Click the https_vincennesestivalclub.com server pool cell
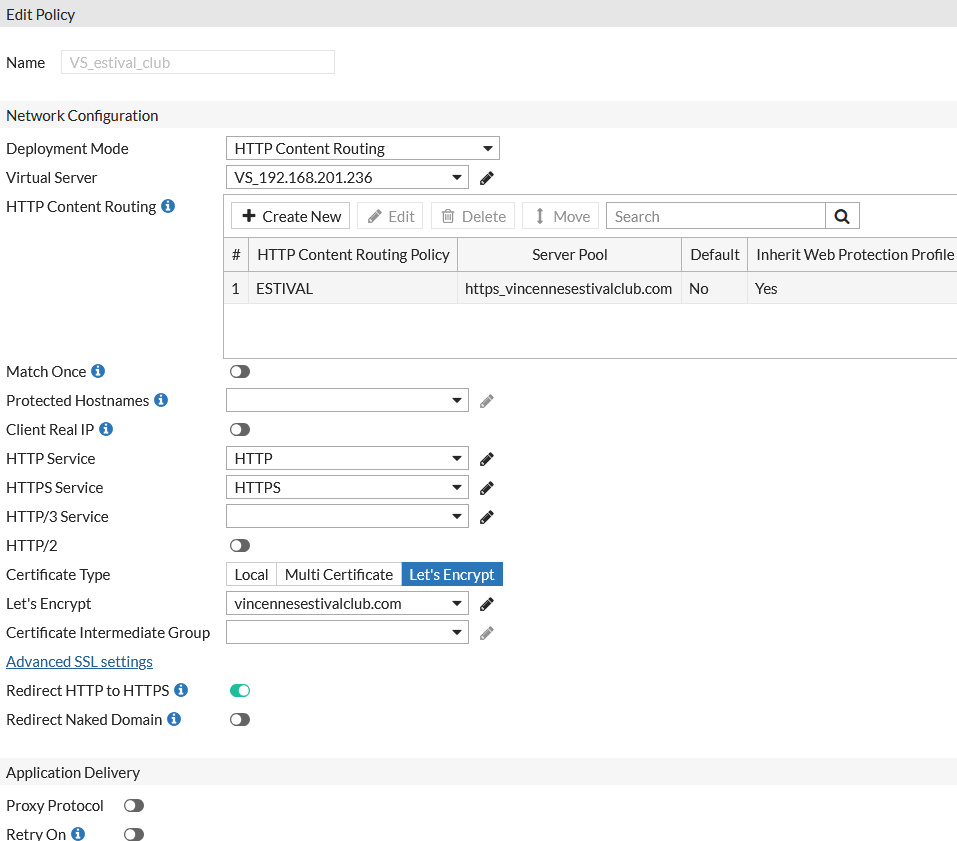 [568, 288]
